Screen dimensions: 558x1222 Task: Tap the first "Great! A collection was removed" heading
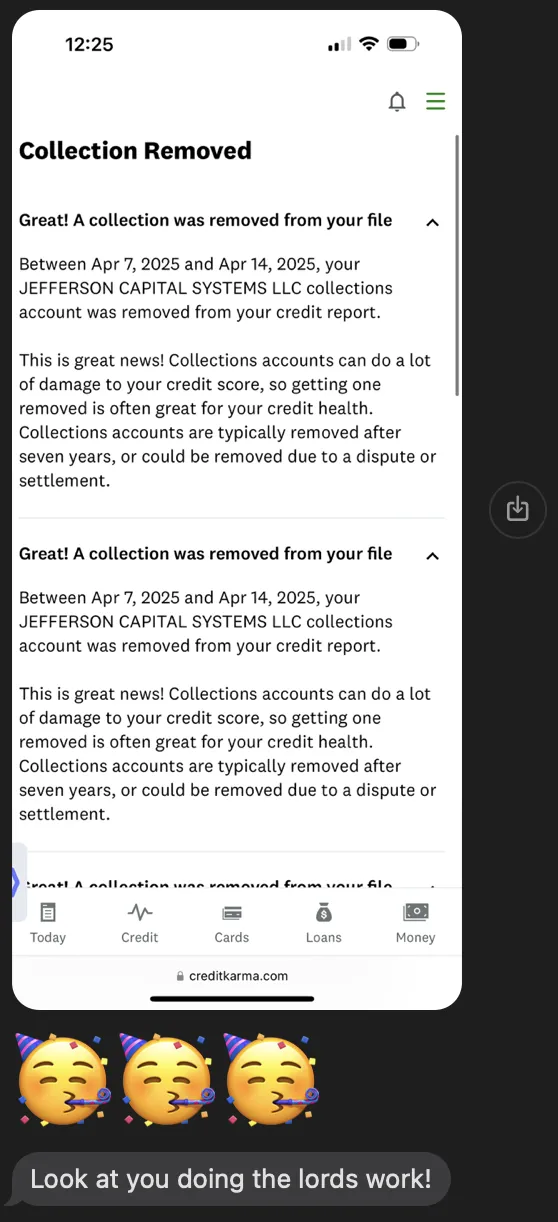[x=205, y=220]
